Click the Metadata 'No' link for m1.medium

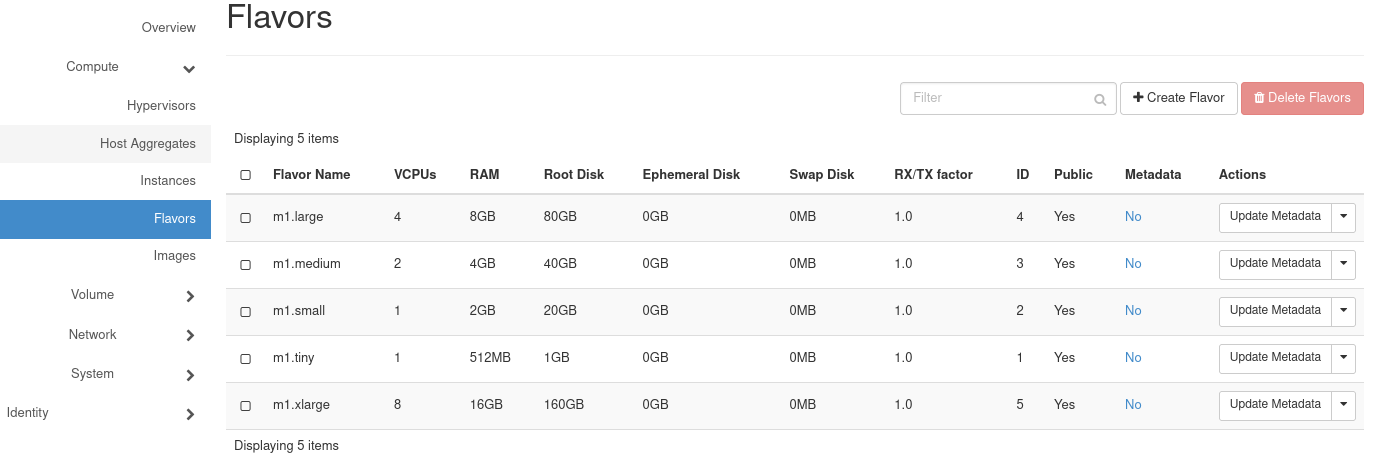1133,264
